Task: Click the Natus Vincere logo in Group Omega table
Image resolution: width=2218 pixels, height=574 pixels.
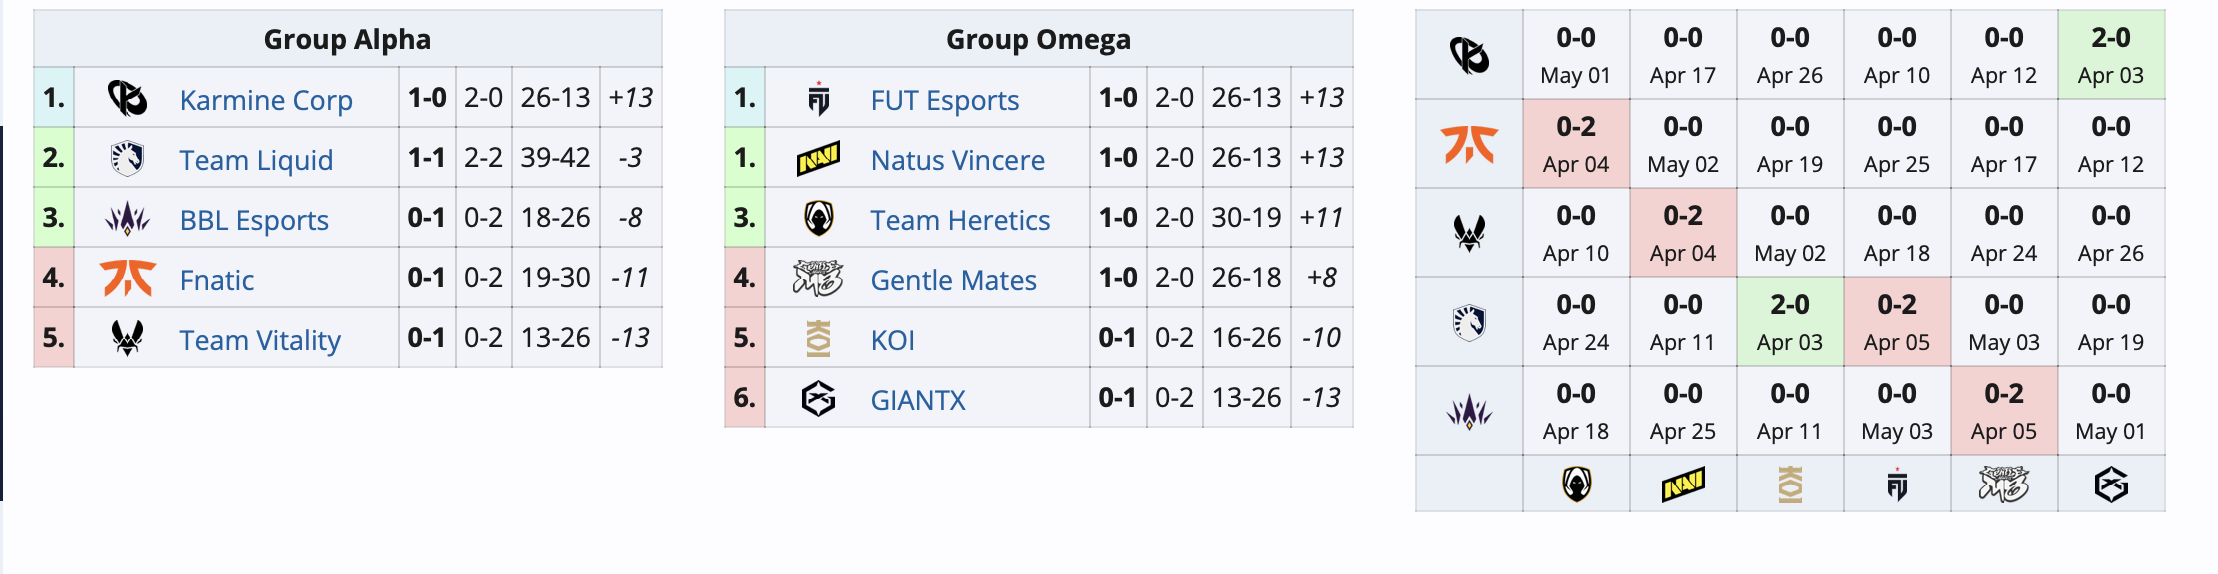Action: point(818,158)
